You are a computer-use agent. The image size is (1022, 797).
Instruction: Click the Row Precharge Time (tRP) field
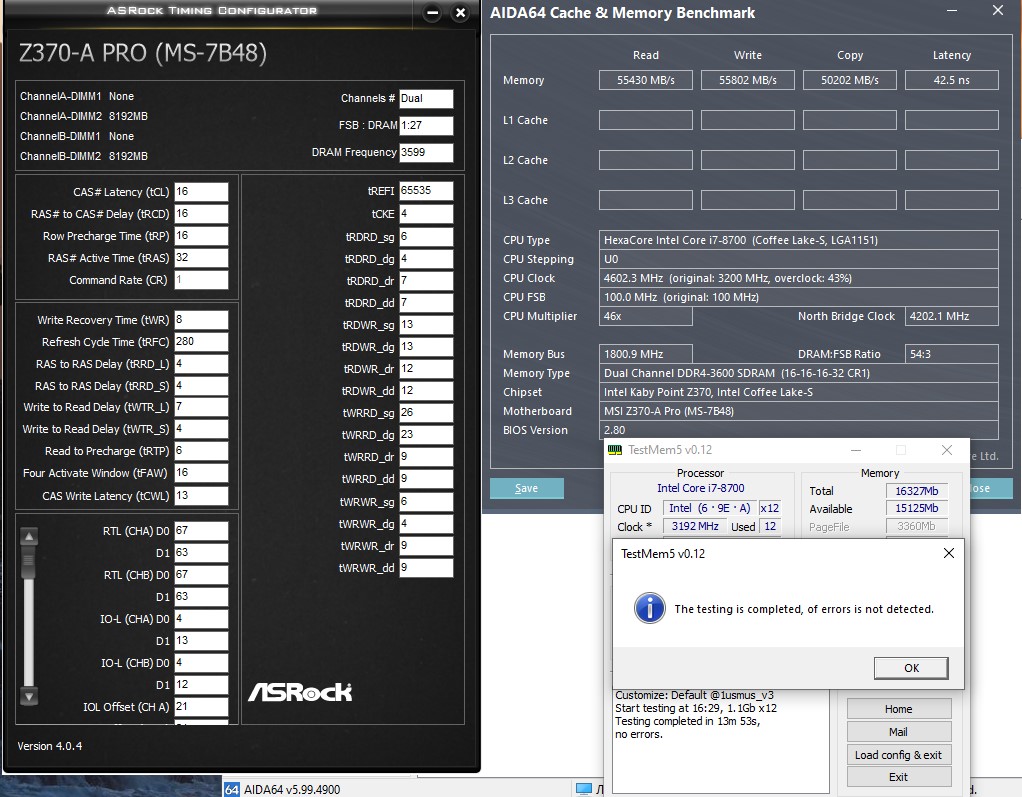point(201,236)
